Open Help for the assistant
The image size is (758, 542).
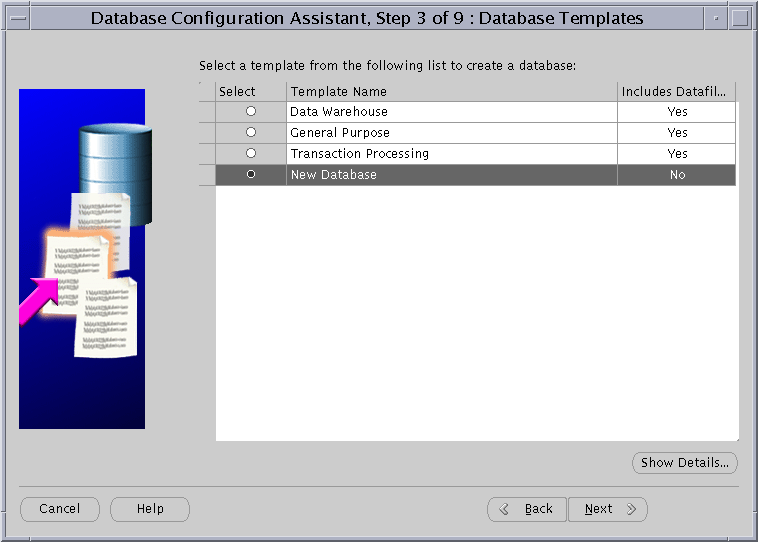click(150, 509)
